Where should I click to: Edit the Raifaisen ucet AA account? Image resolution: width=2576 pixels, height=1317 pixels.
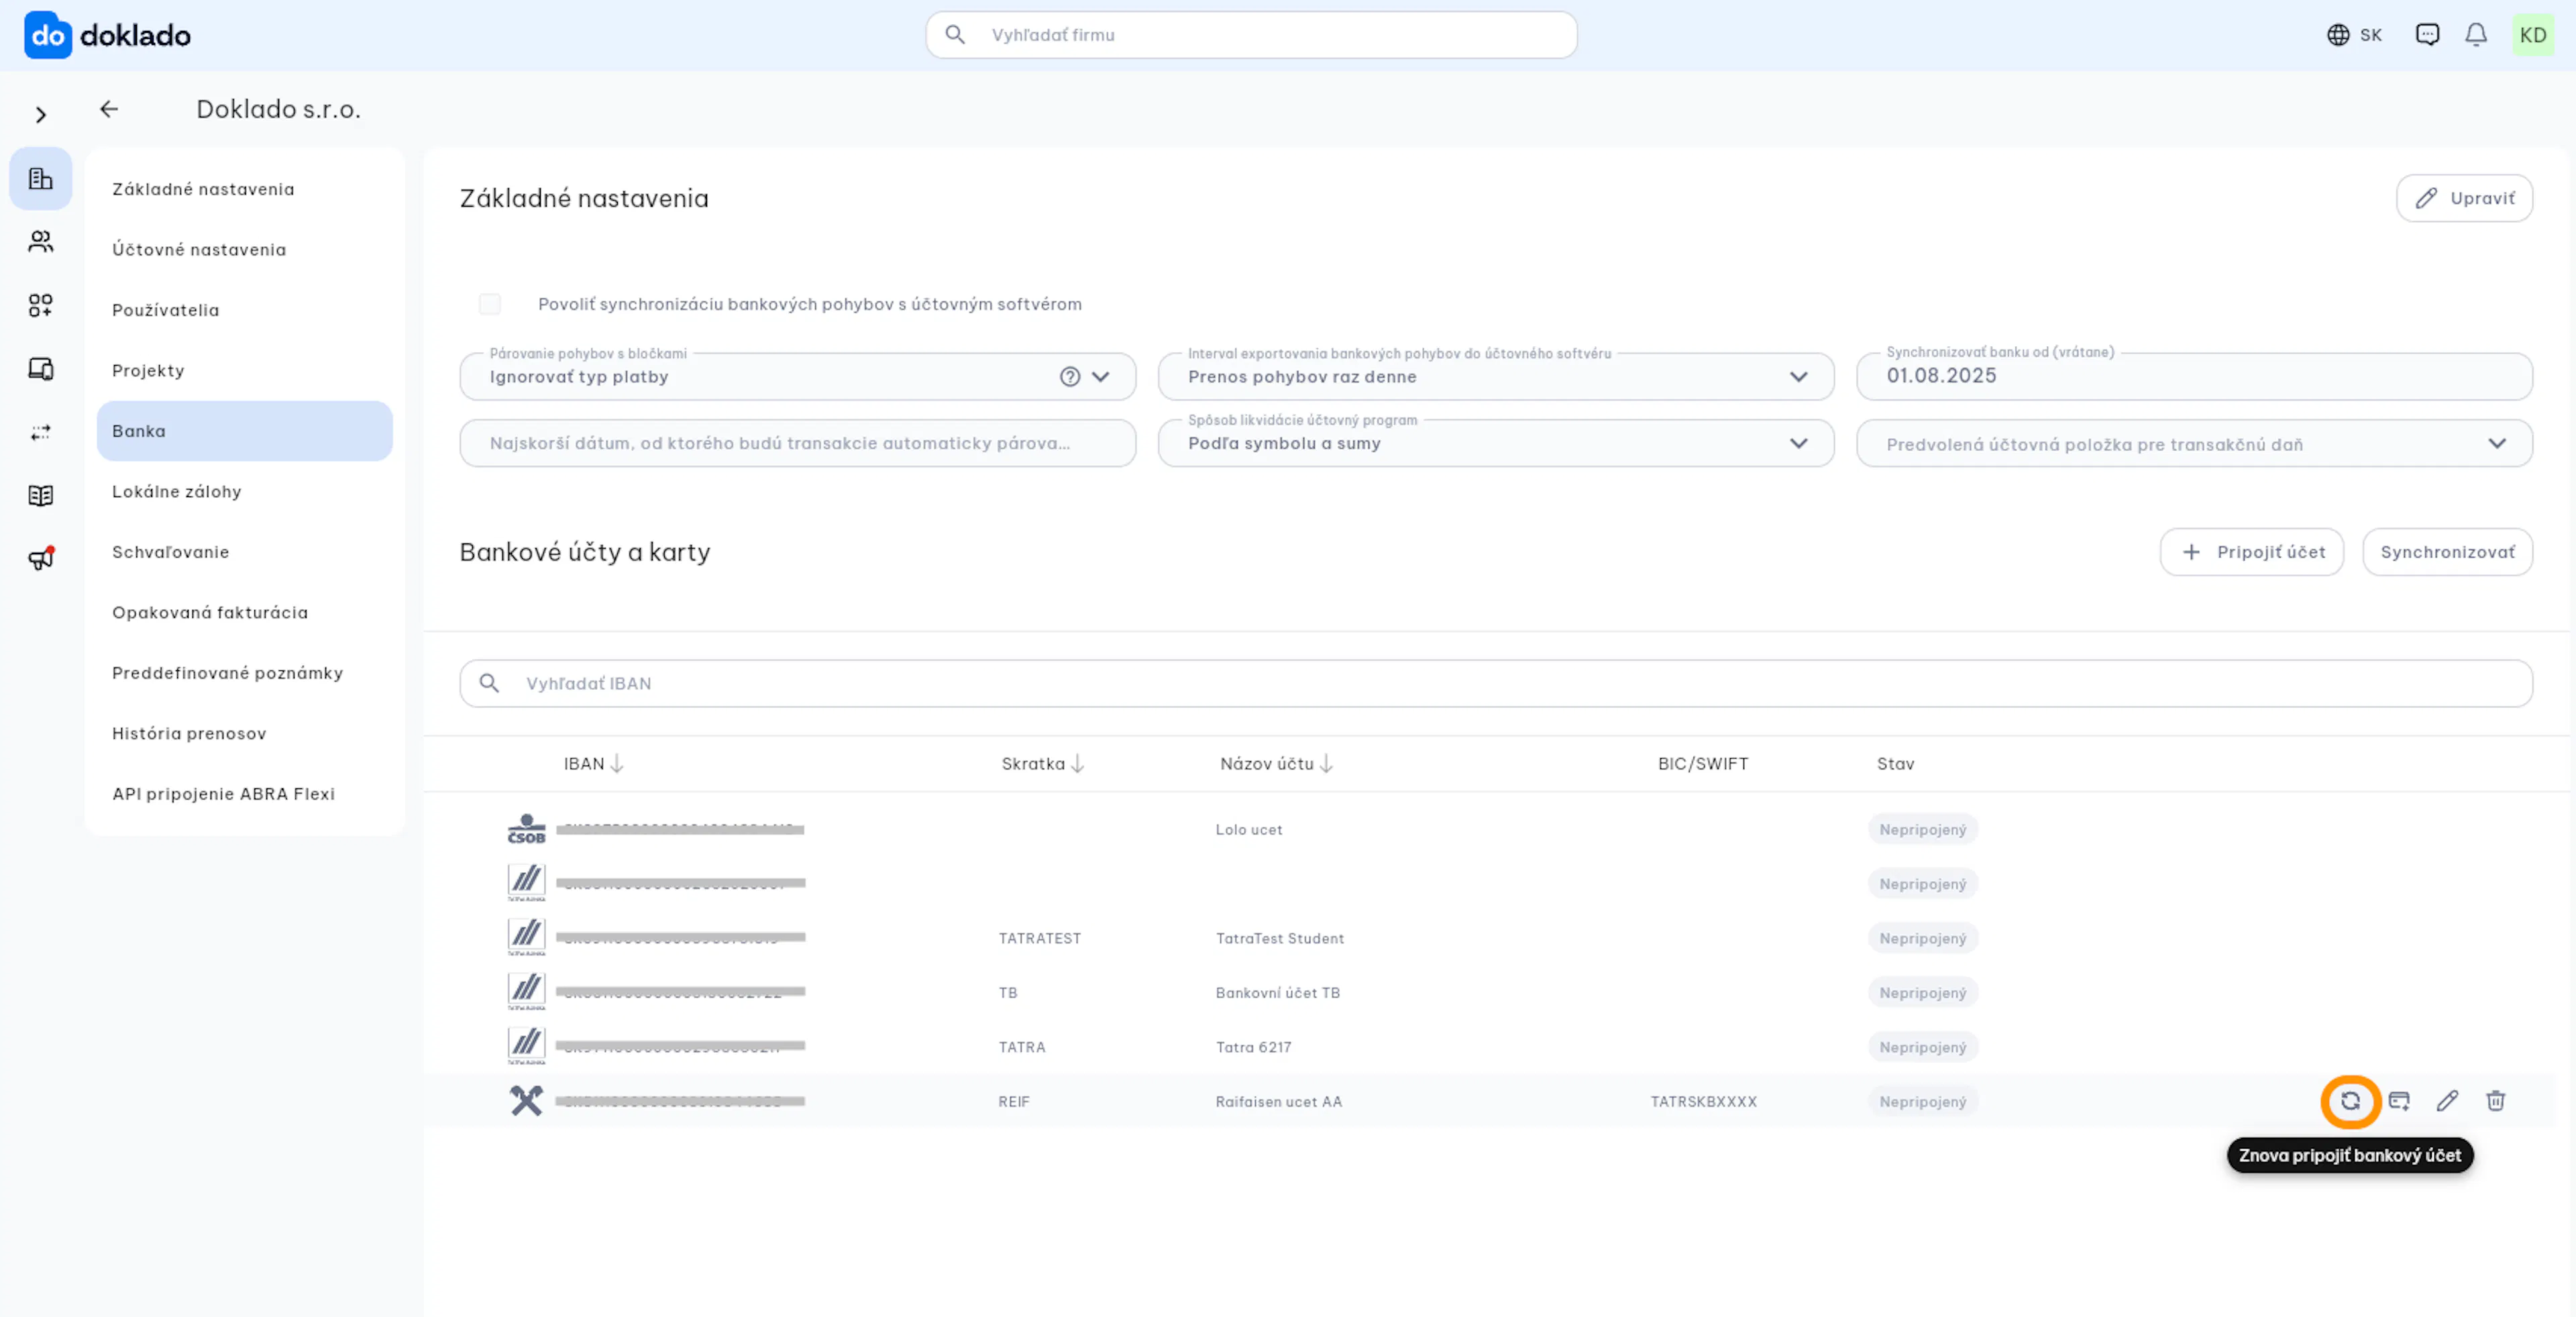(2447, 1101)
